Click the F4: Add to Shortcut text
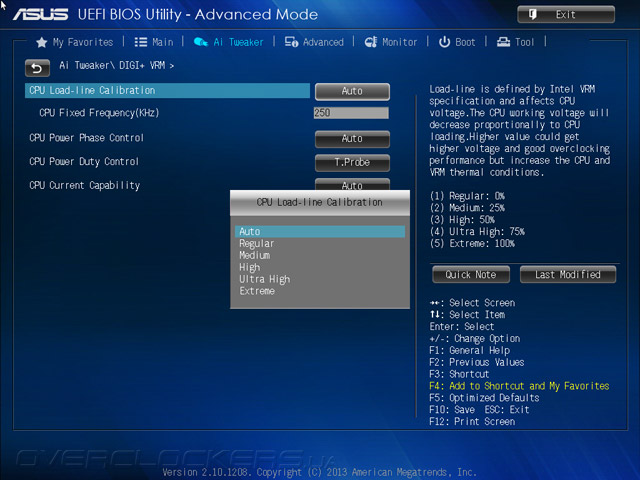Screen dimensions: 640x480 519,386
